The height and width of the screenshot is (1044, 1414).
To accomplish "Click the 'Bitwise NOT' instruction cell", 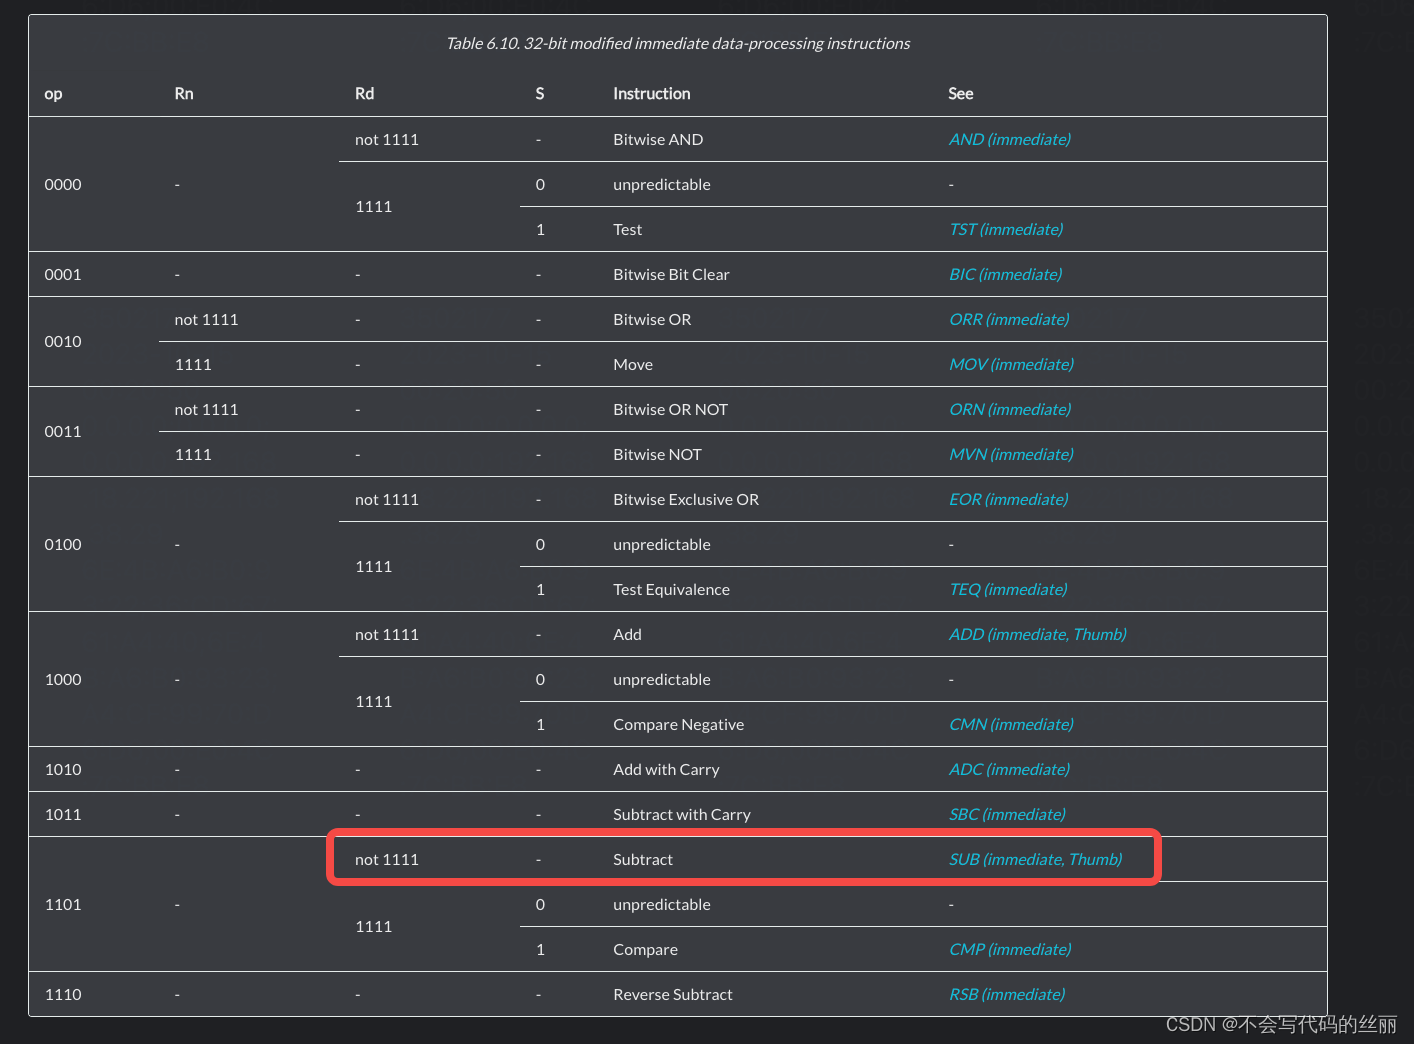I will click(x=657, y=455).
